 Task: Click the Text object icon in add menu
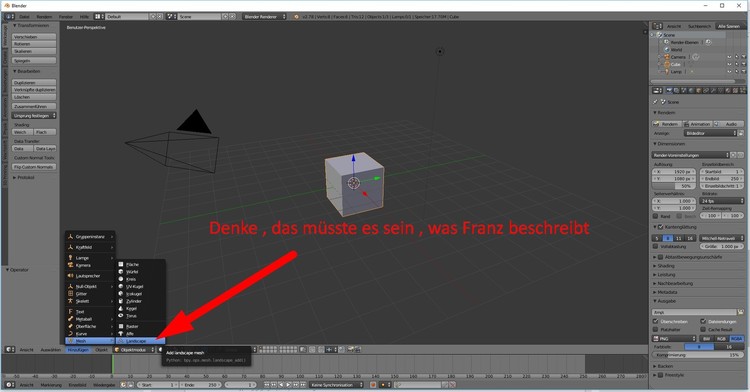point(70,312)
